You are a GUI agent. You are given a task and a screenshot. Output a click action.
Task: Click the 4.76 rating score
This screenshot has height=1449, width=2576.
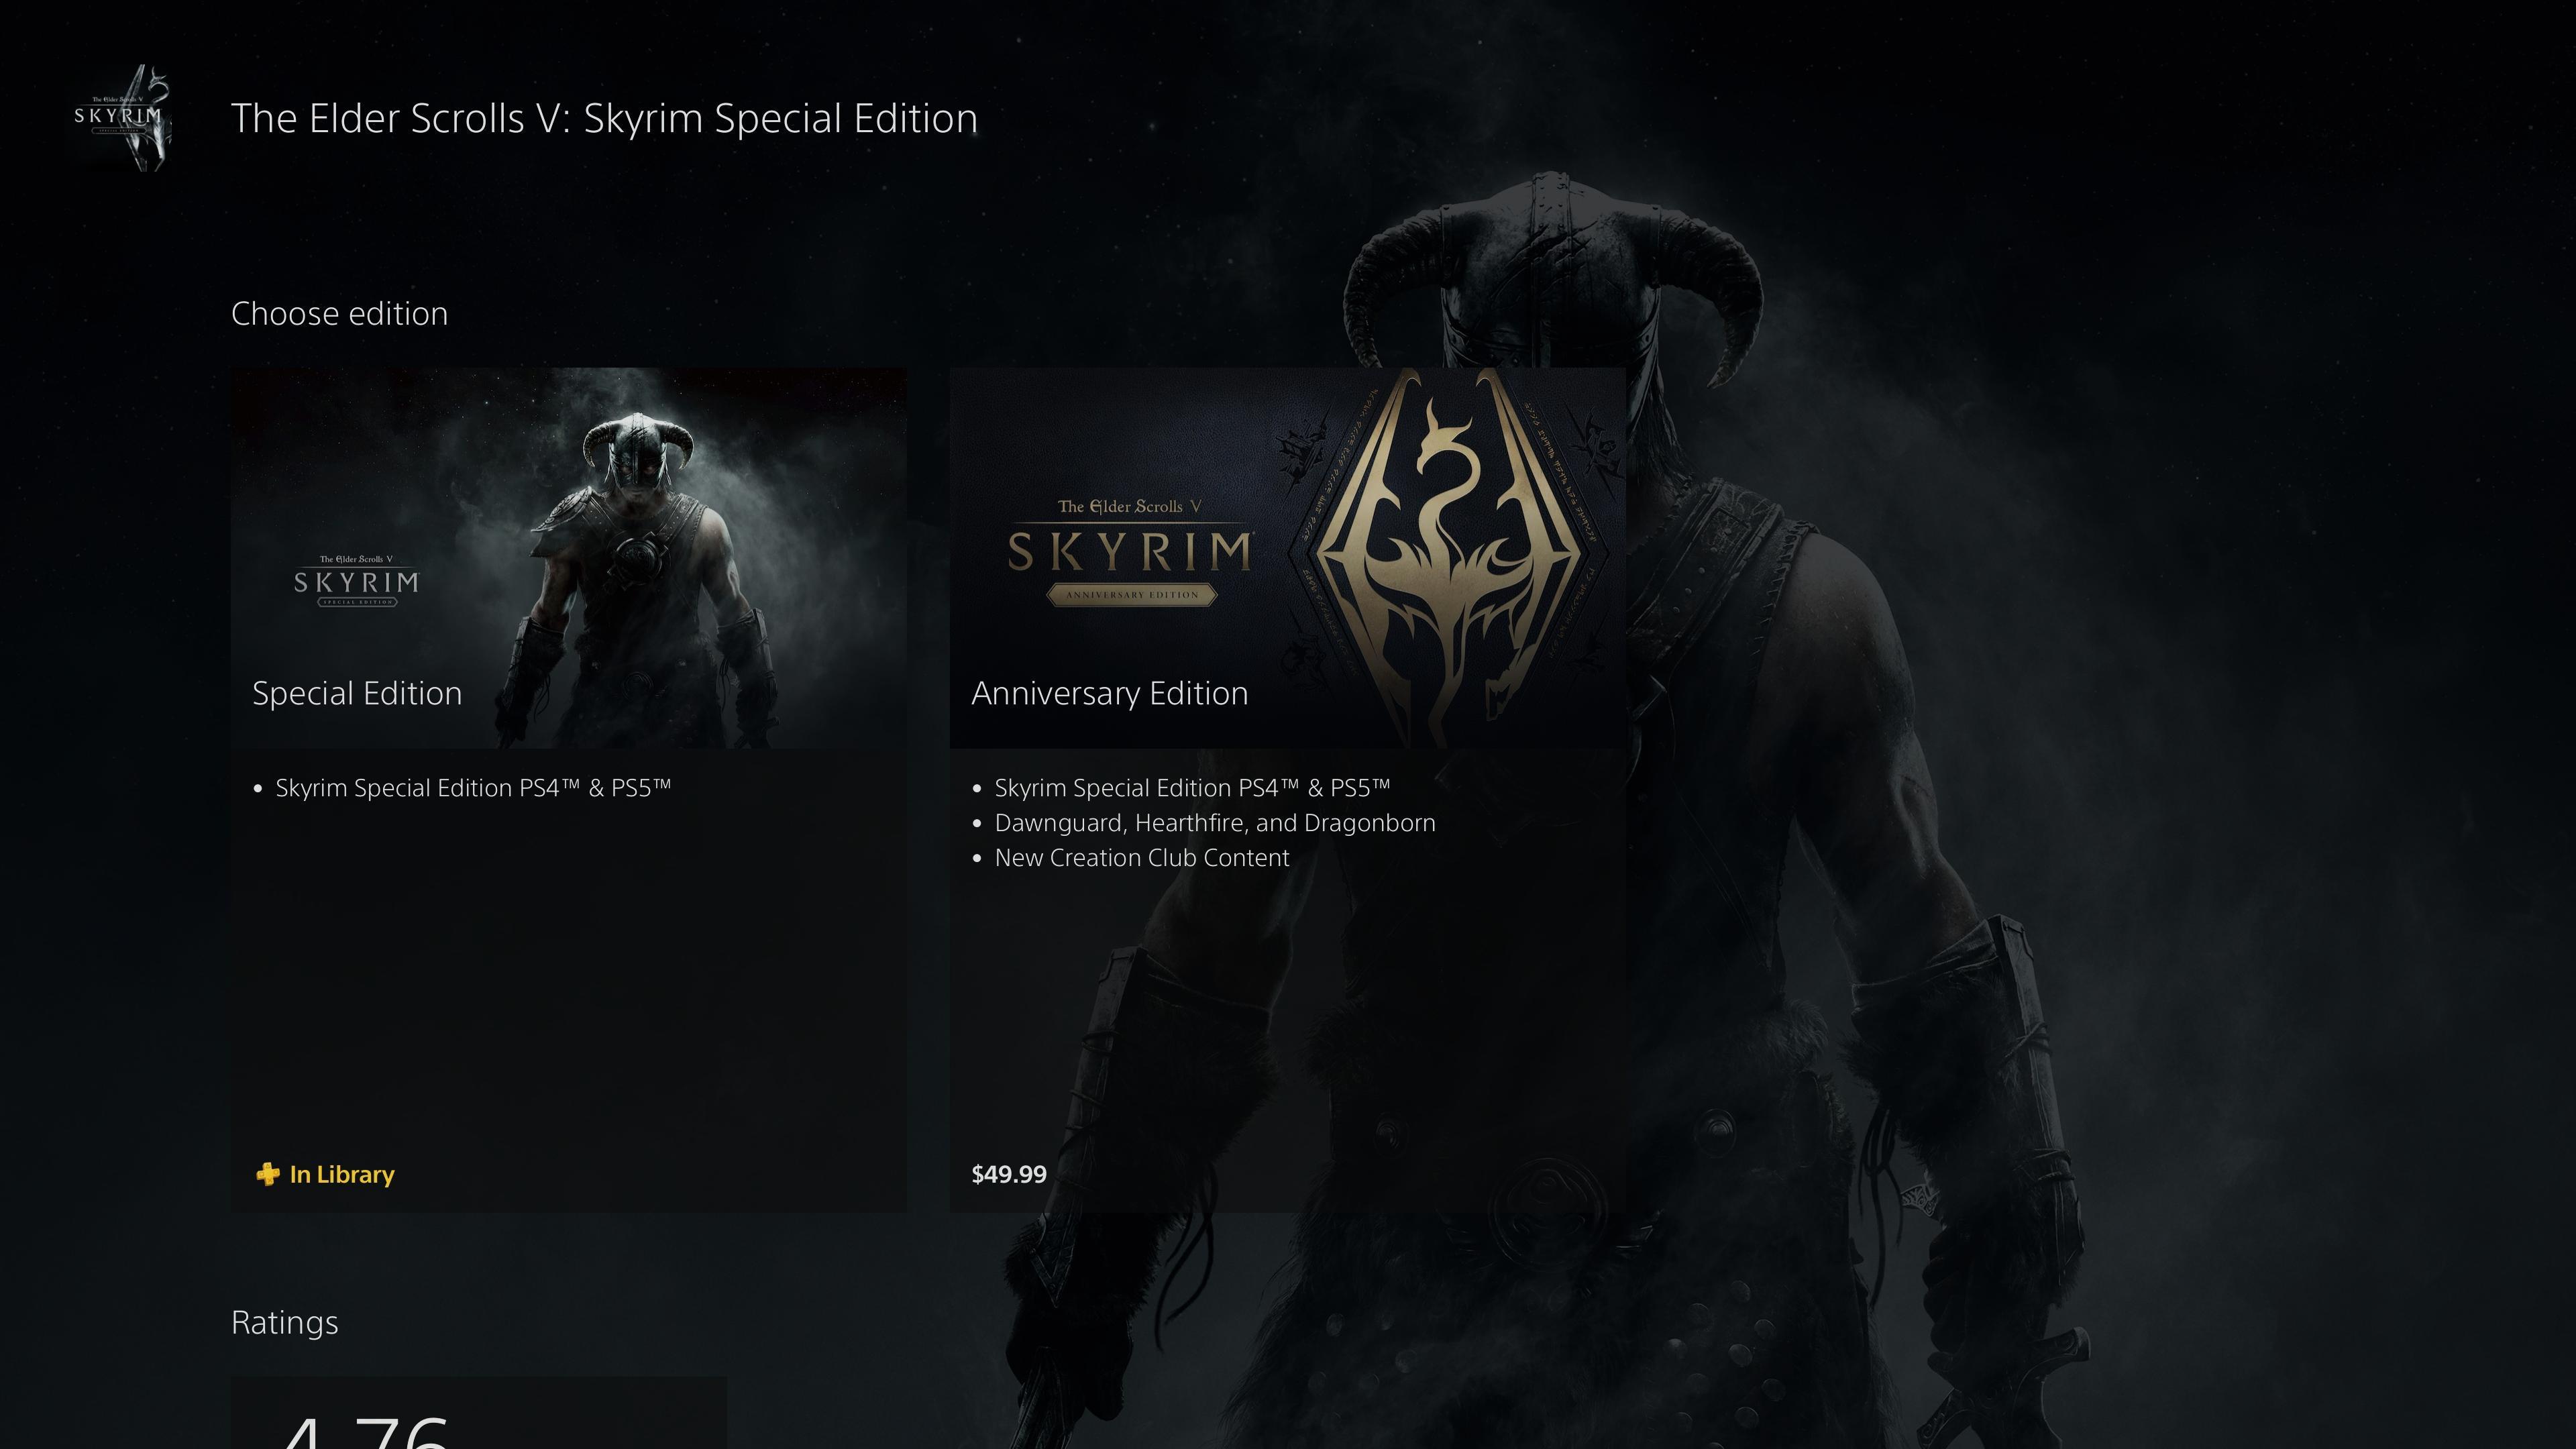365,1432
